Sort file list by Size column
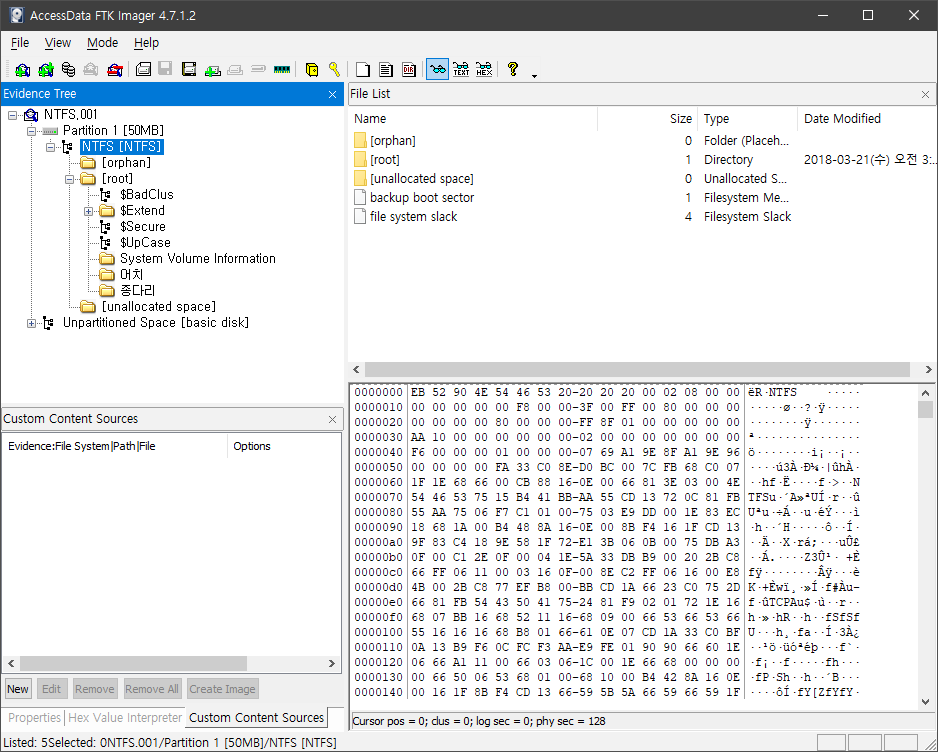Image resolution: width=938 pixels, height=752 pixels. click(x=647, y=118)
